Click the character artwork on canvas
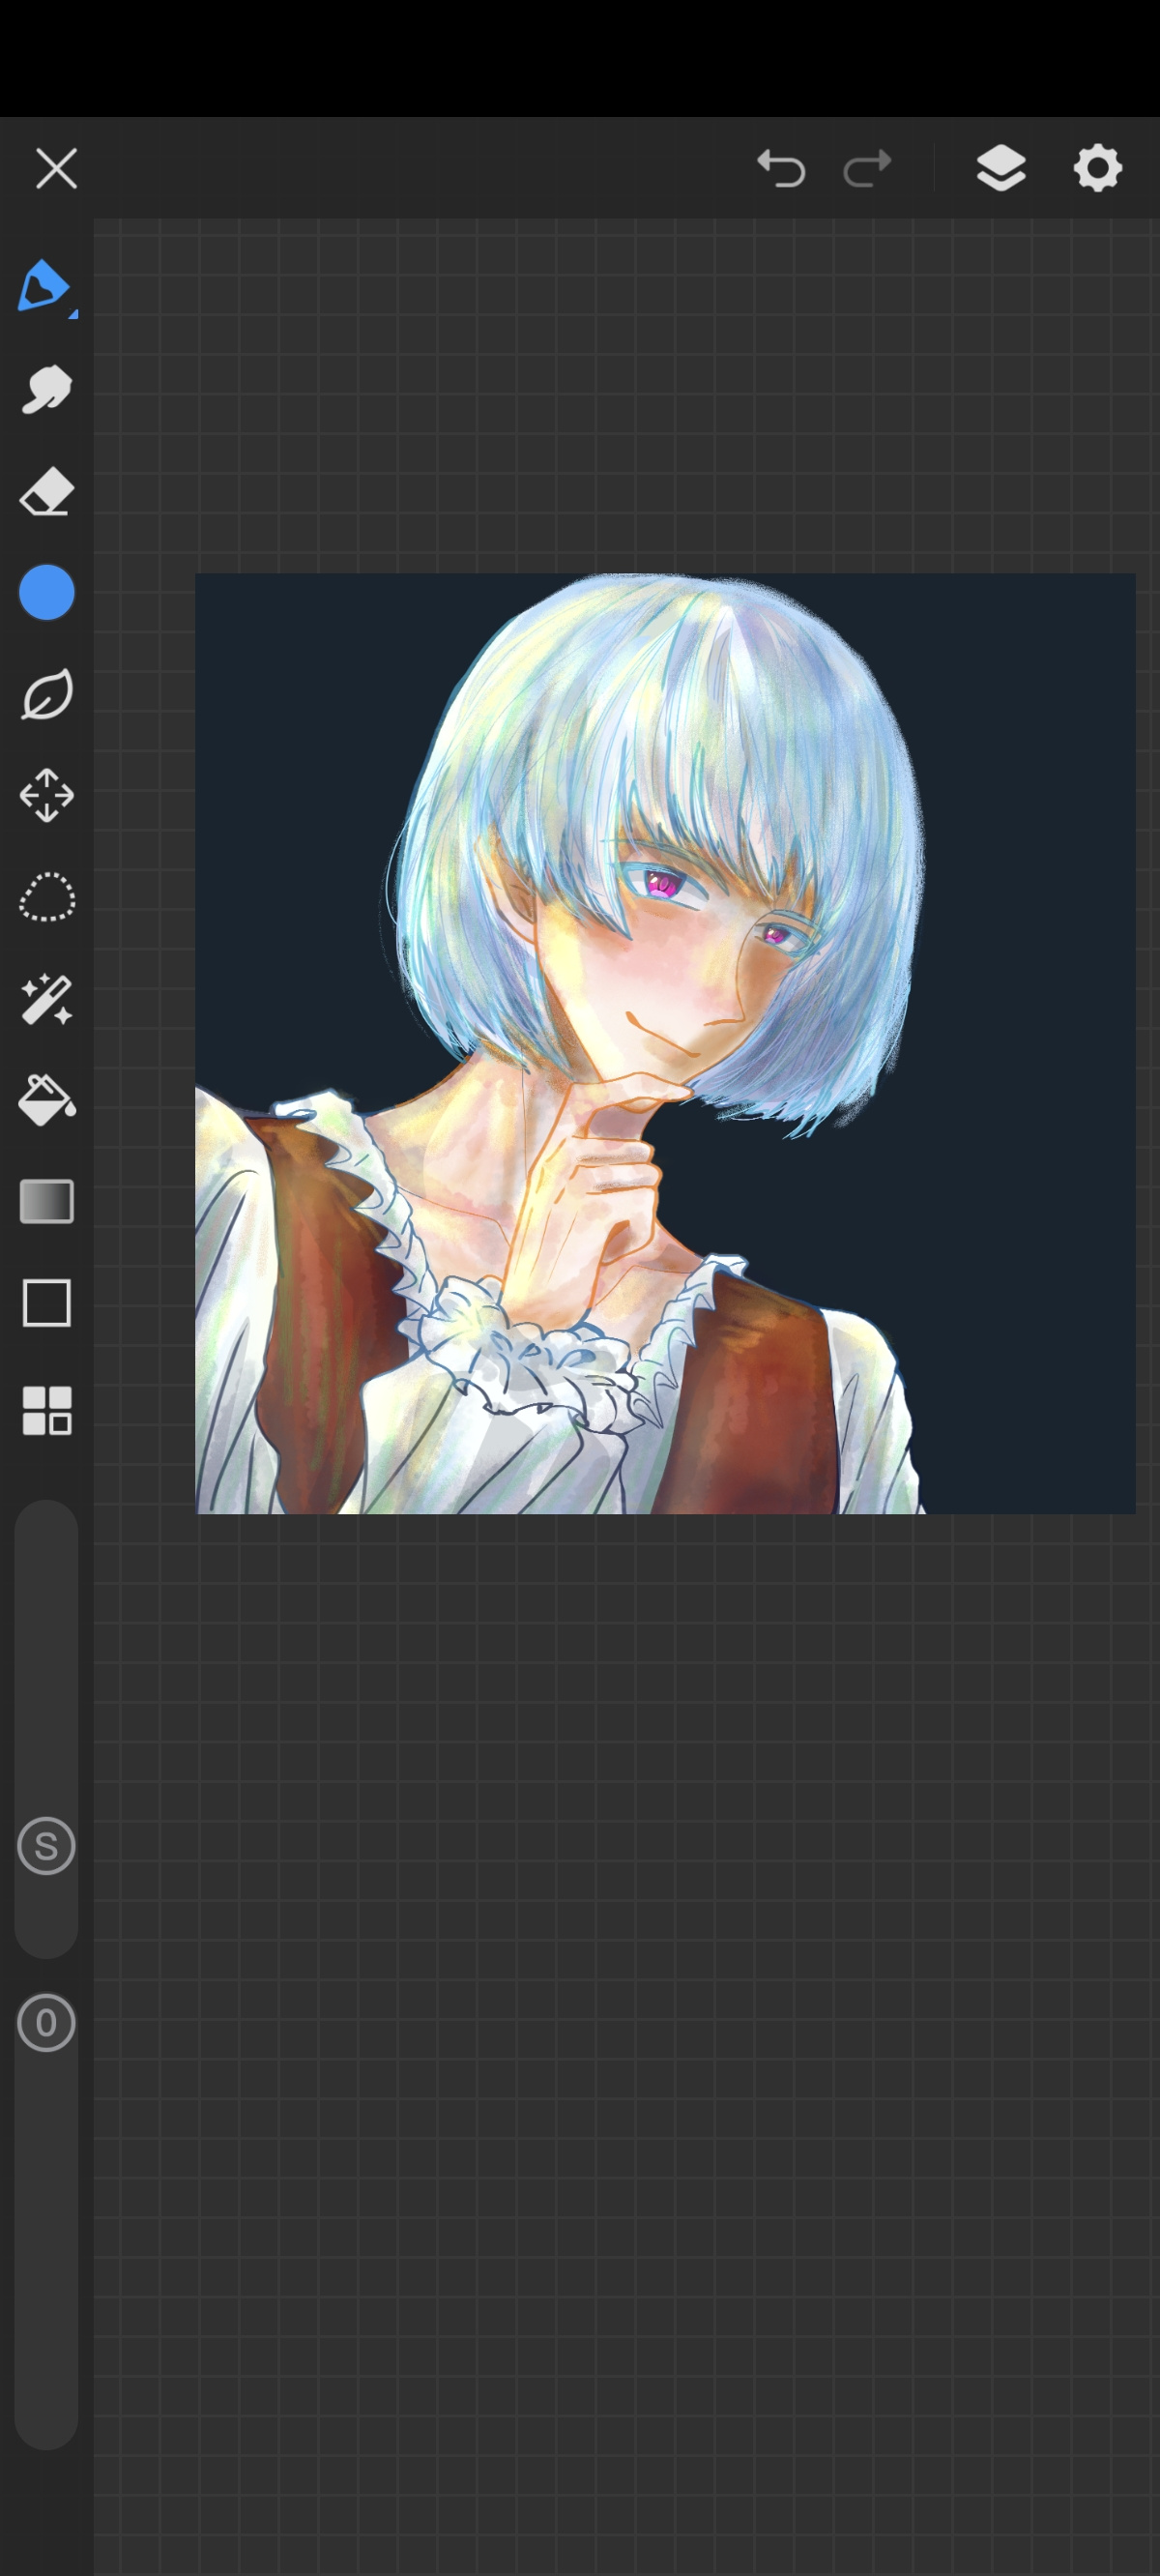The width and height of the screenshot is (1160, 2576). pos(665,1043)
